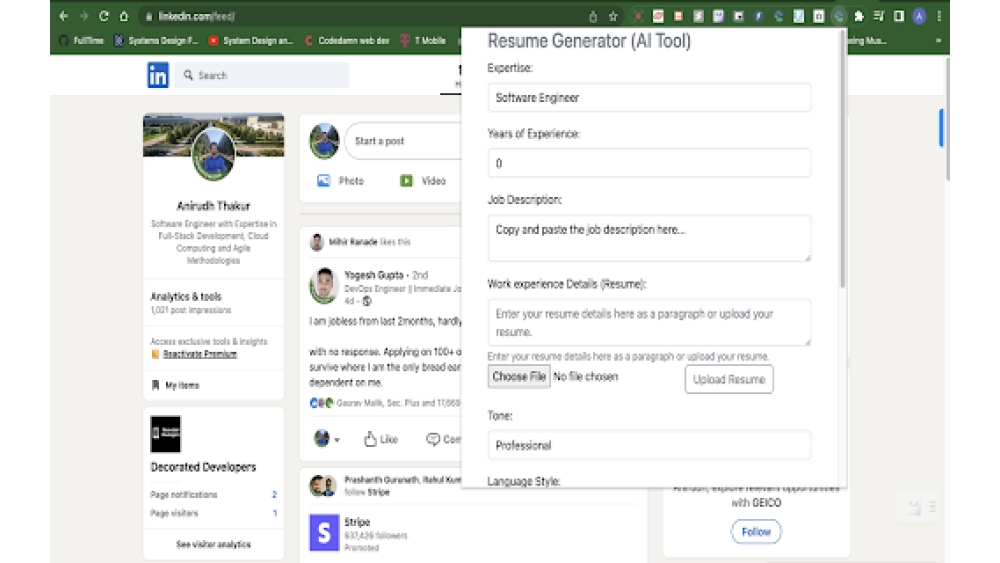Click the Upload Resume button
The width and height of the screenshot is (1000, 563).
(x=729, y=379)
